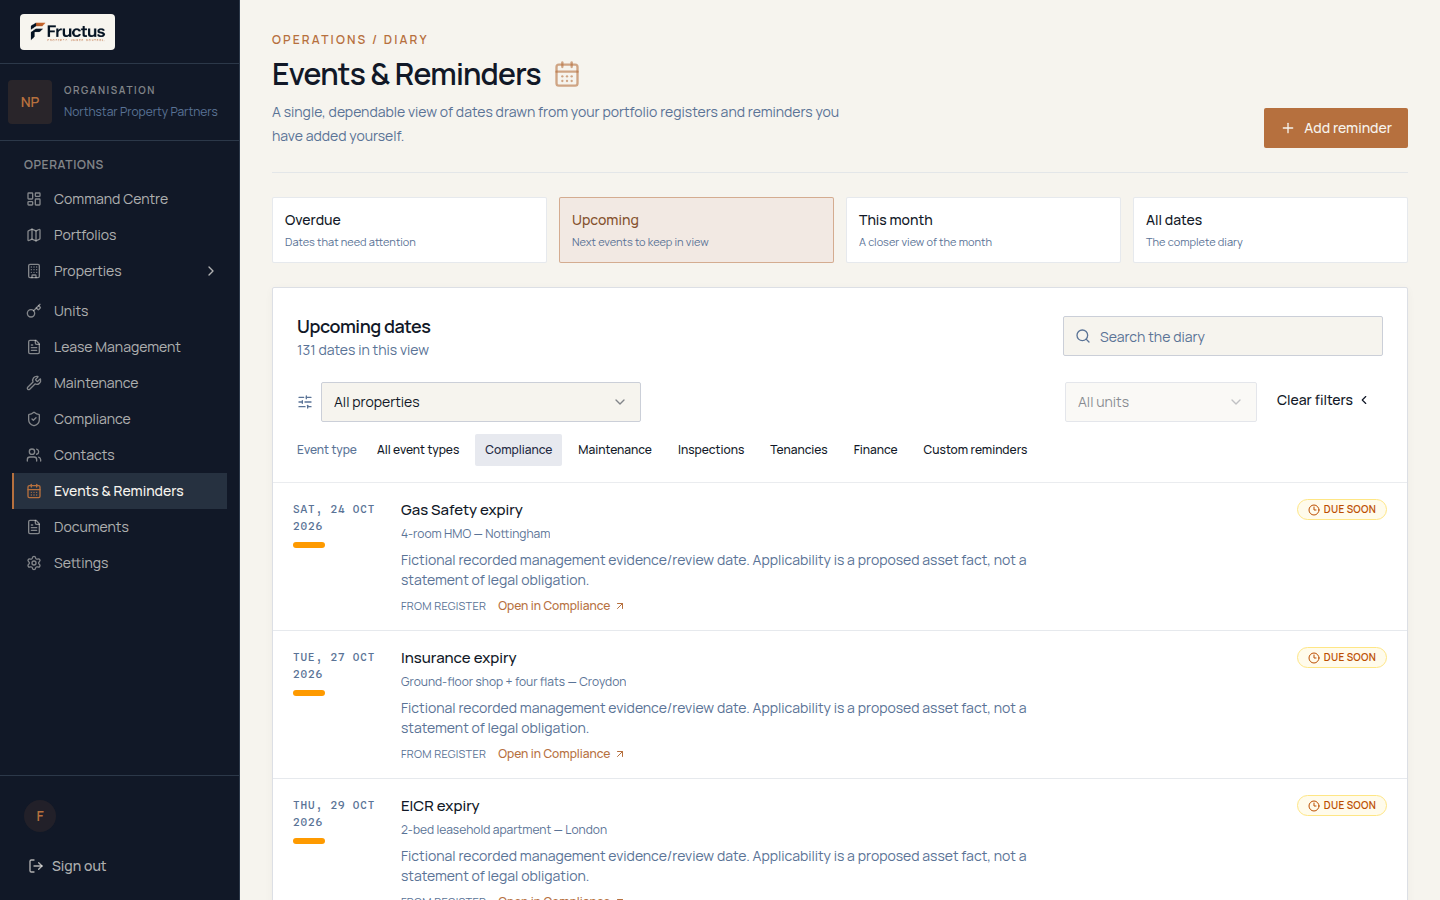Click the Gas Safety expiry title
Screen dimensions: 1440x900
coord(462,510)
